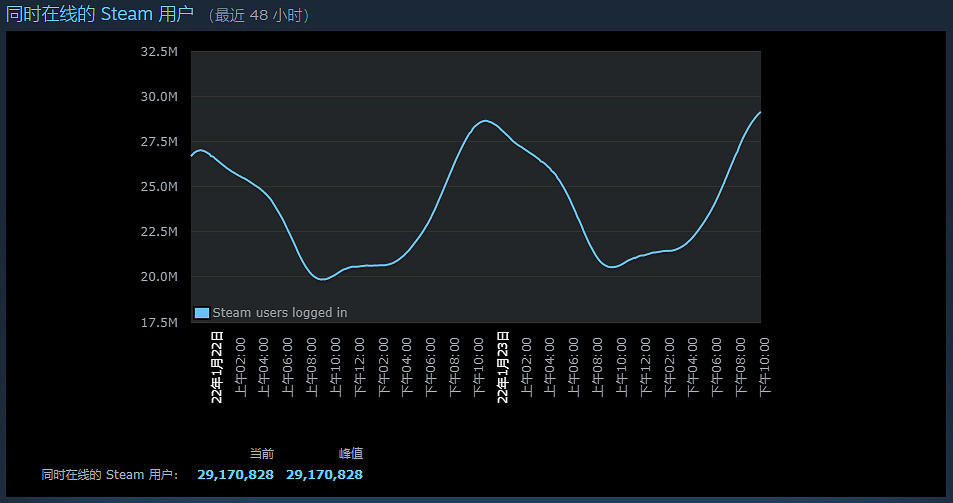Click the 30.0M y-axis label

(x=159, y=97)
